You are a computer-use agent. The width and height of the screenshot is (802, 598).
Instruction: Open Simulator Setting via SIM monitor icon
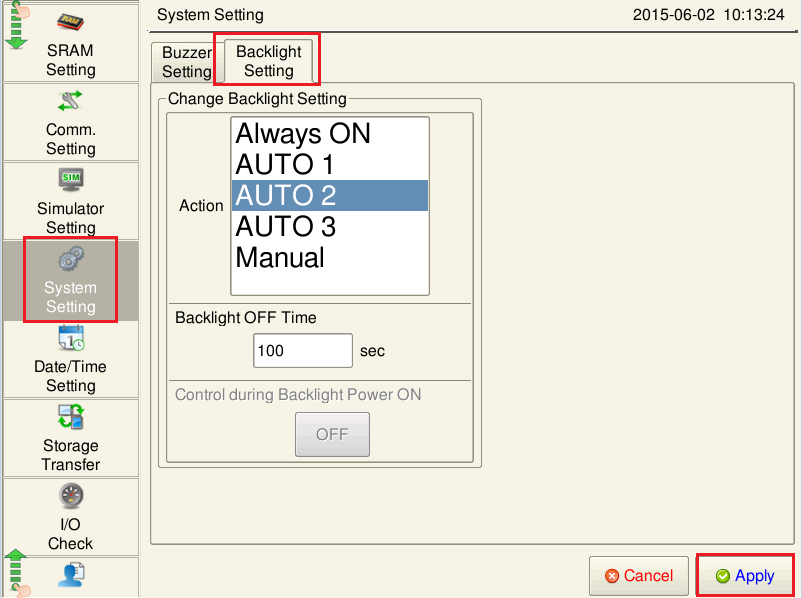coord(70,180)
